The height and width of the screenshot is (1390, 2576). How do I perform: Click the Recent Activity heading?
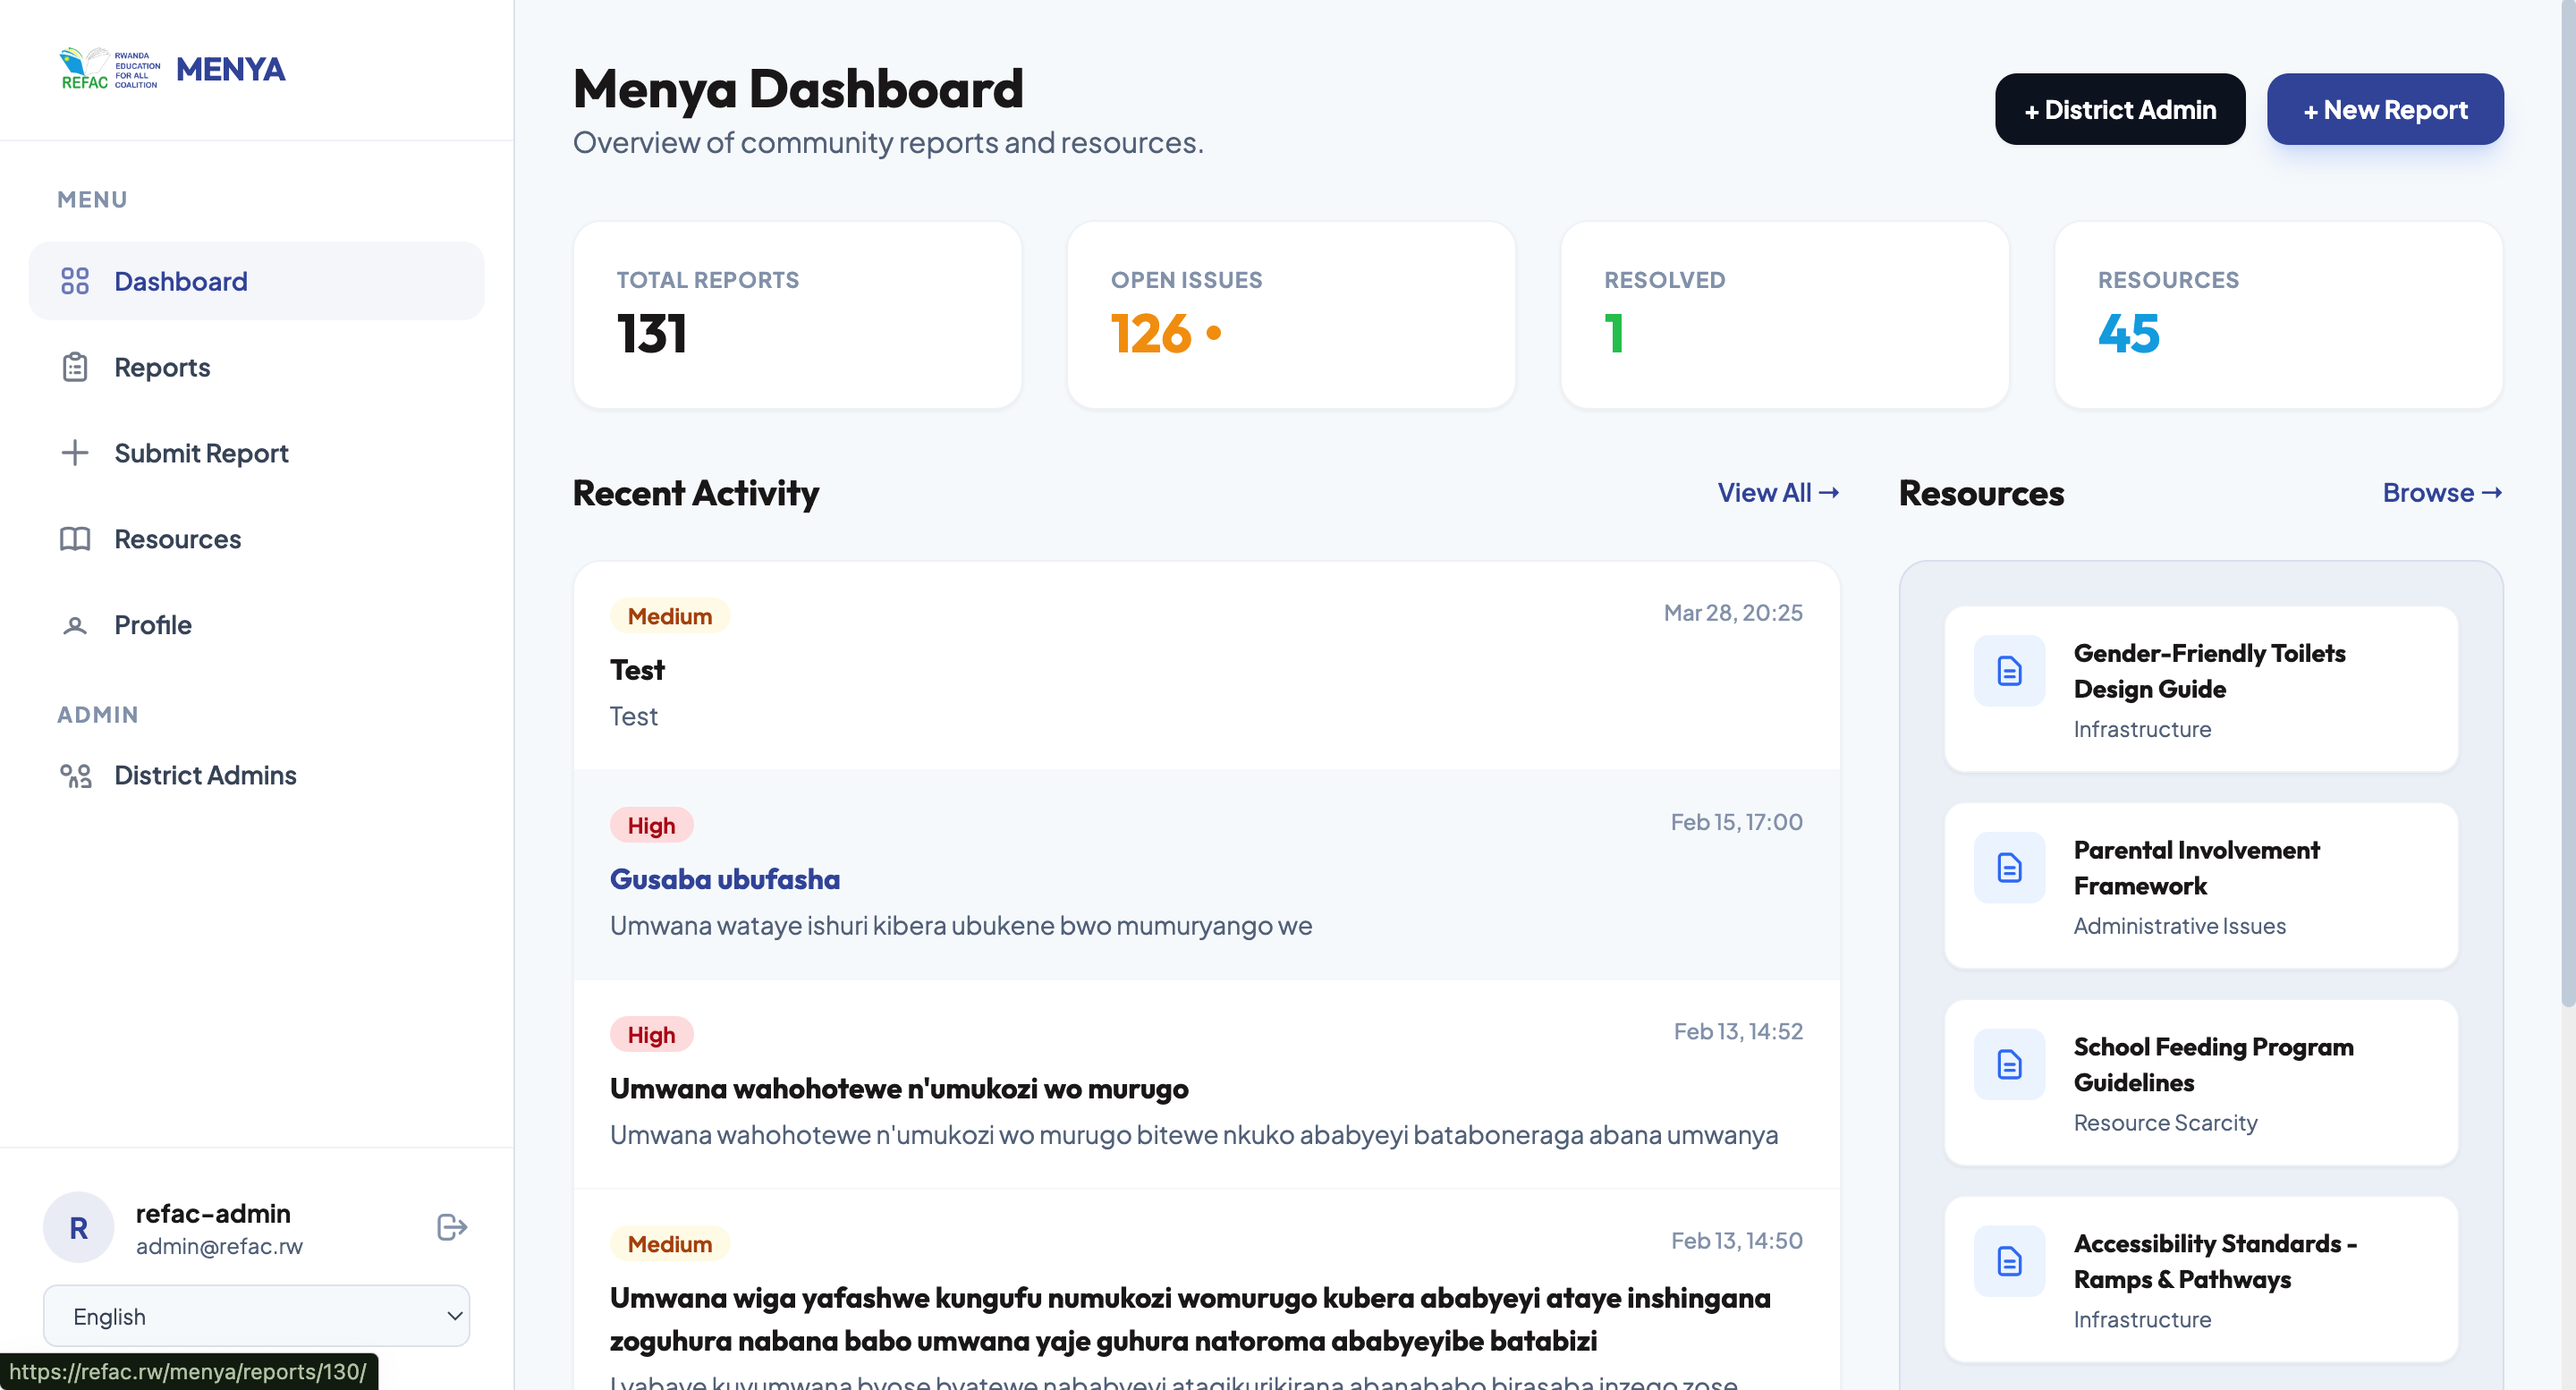(x=696, y=492)
